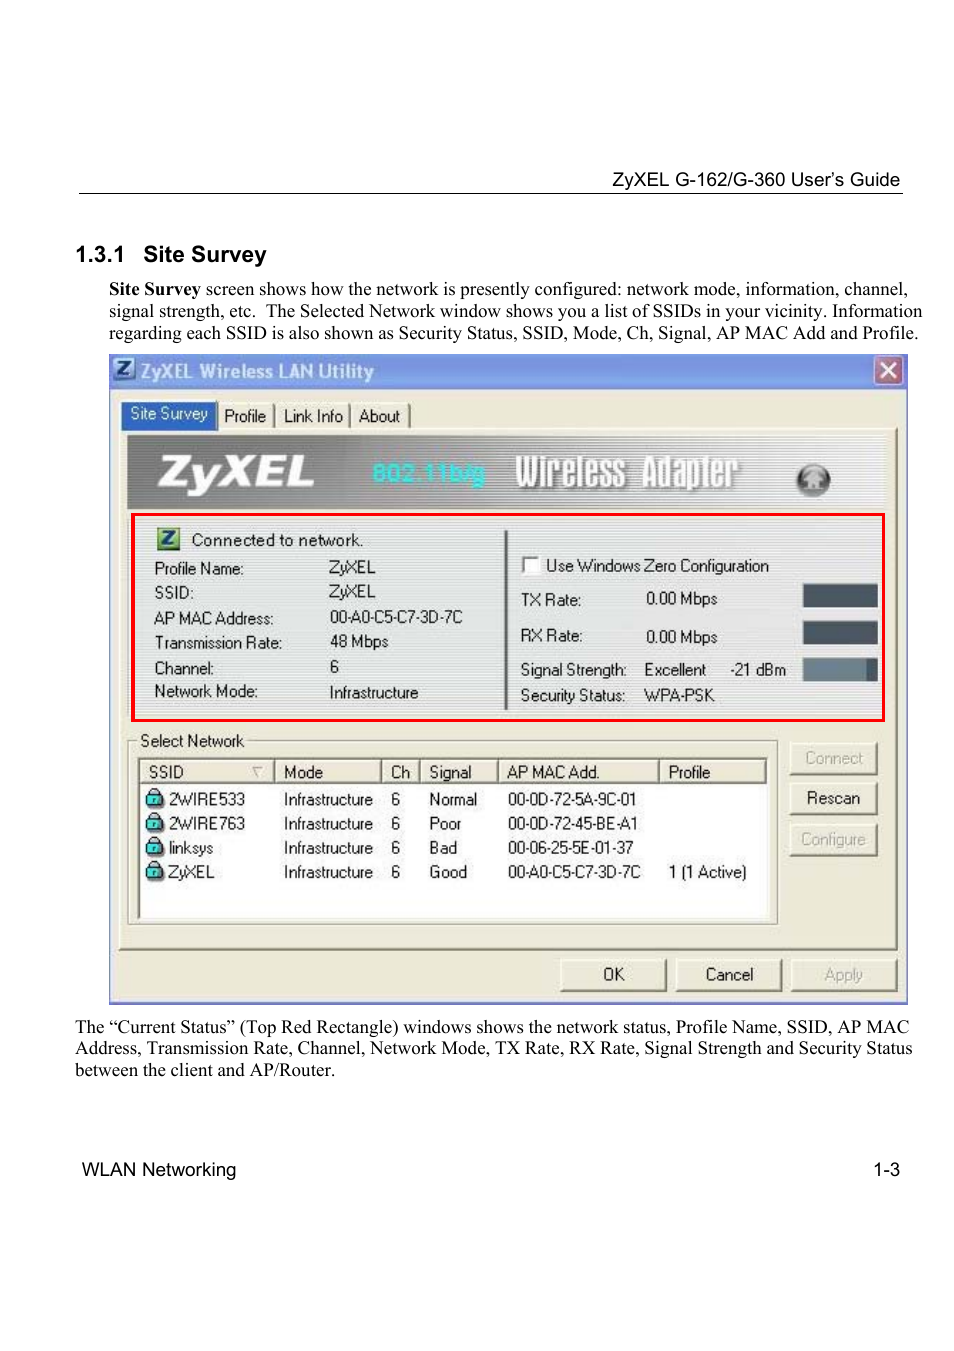The width and height of the screenshot is (954, 1351).
Task: Open the About tab
Action: coord(379,416)
